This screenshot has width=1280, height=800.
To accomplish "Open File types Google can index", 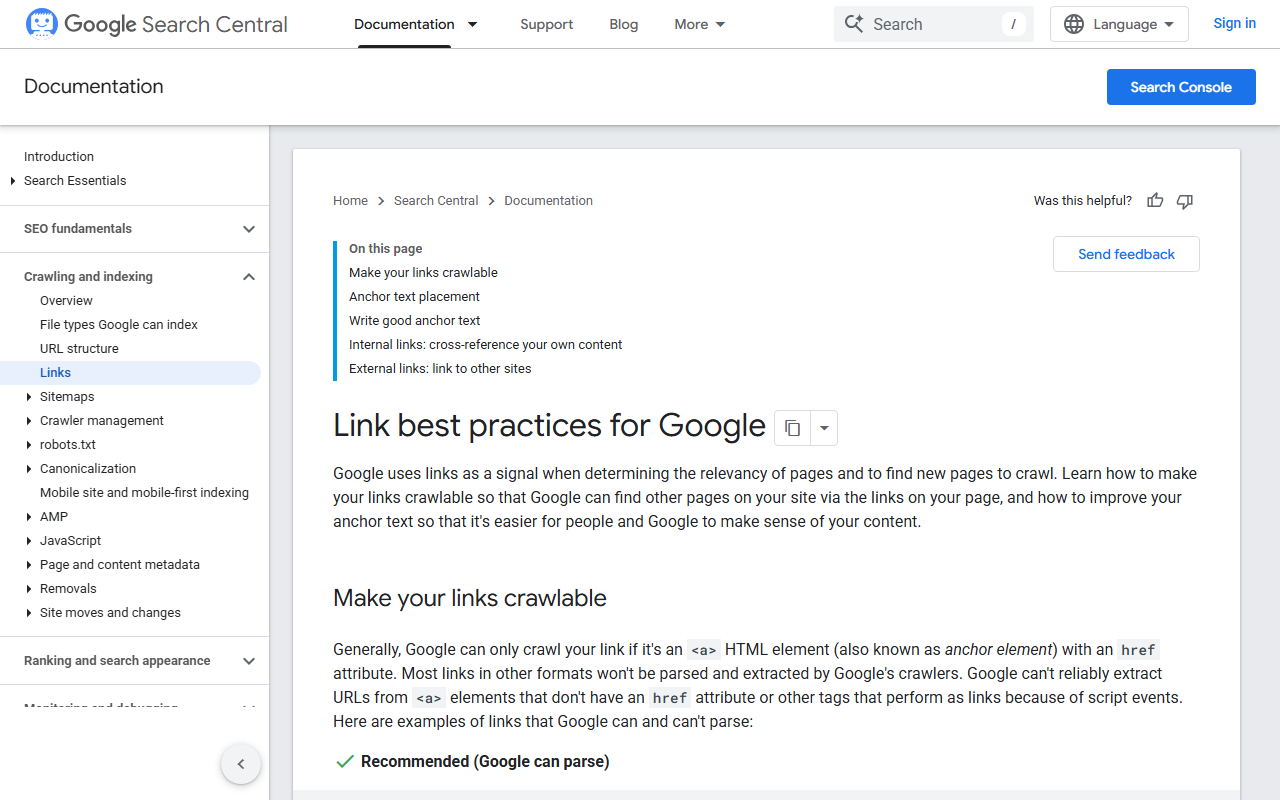I will (x=119, y=325).
